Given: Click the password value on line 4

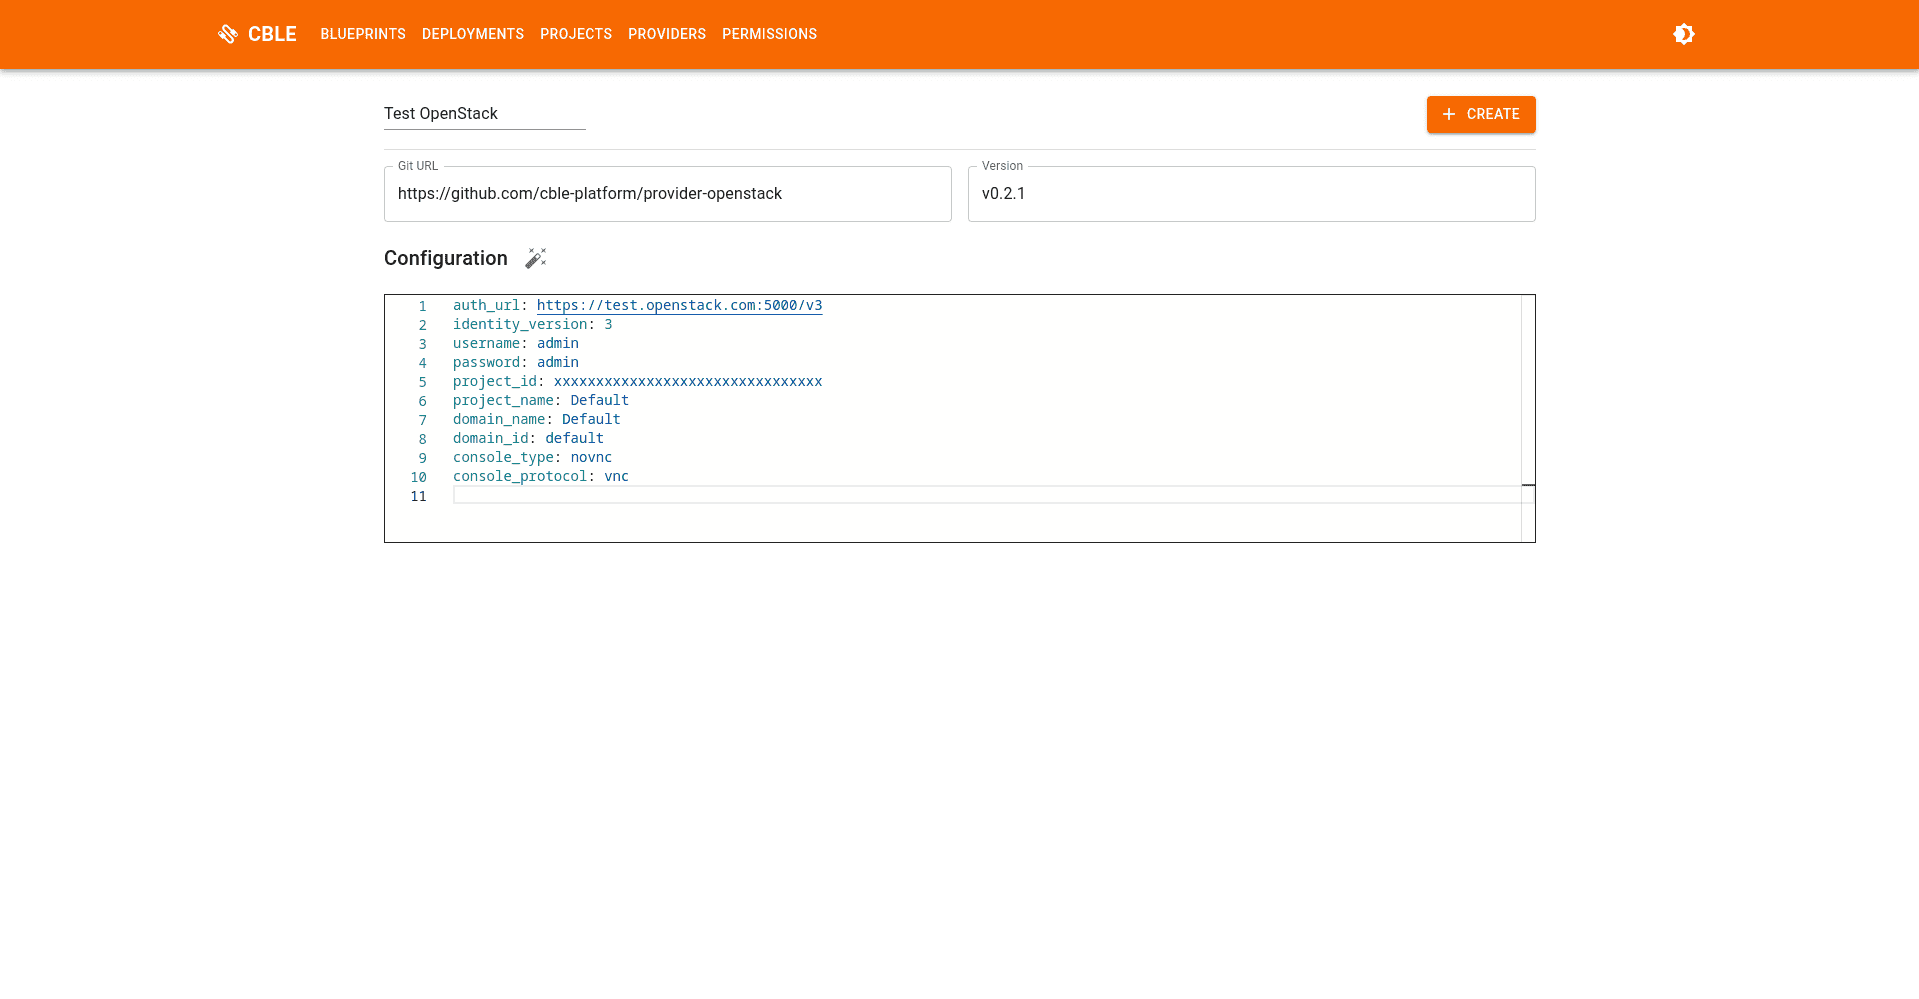Looking at the screenshot, I should coord(557,363).
